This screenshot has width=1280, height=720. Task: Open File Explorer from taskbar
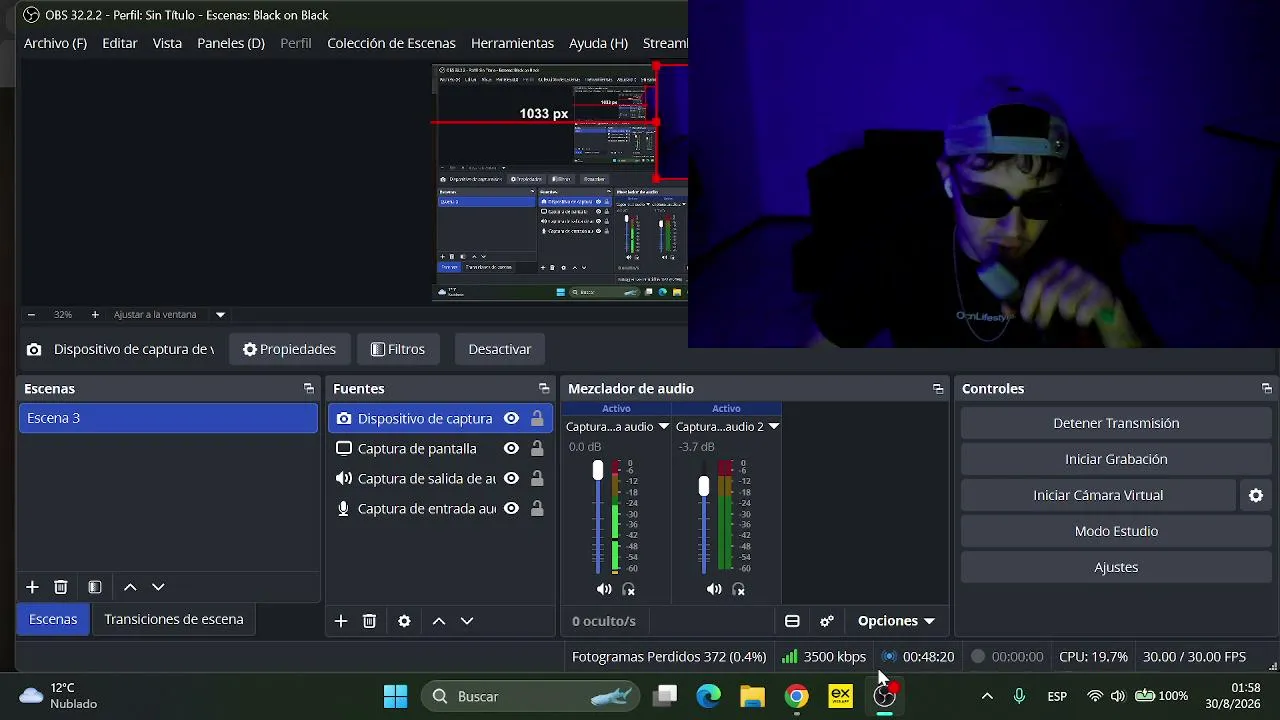coord(752,696)
